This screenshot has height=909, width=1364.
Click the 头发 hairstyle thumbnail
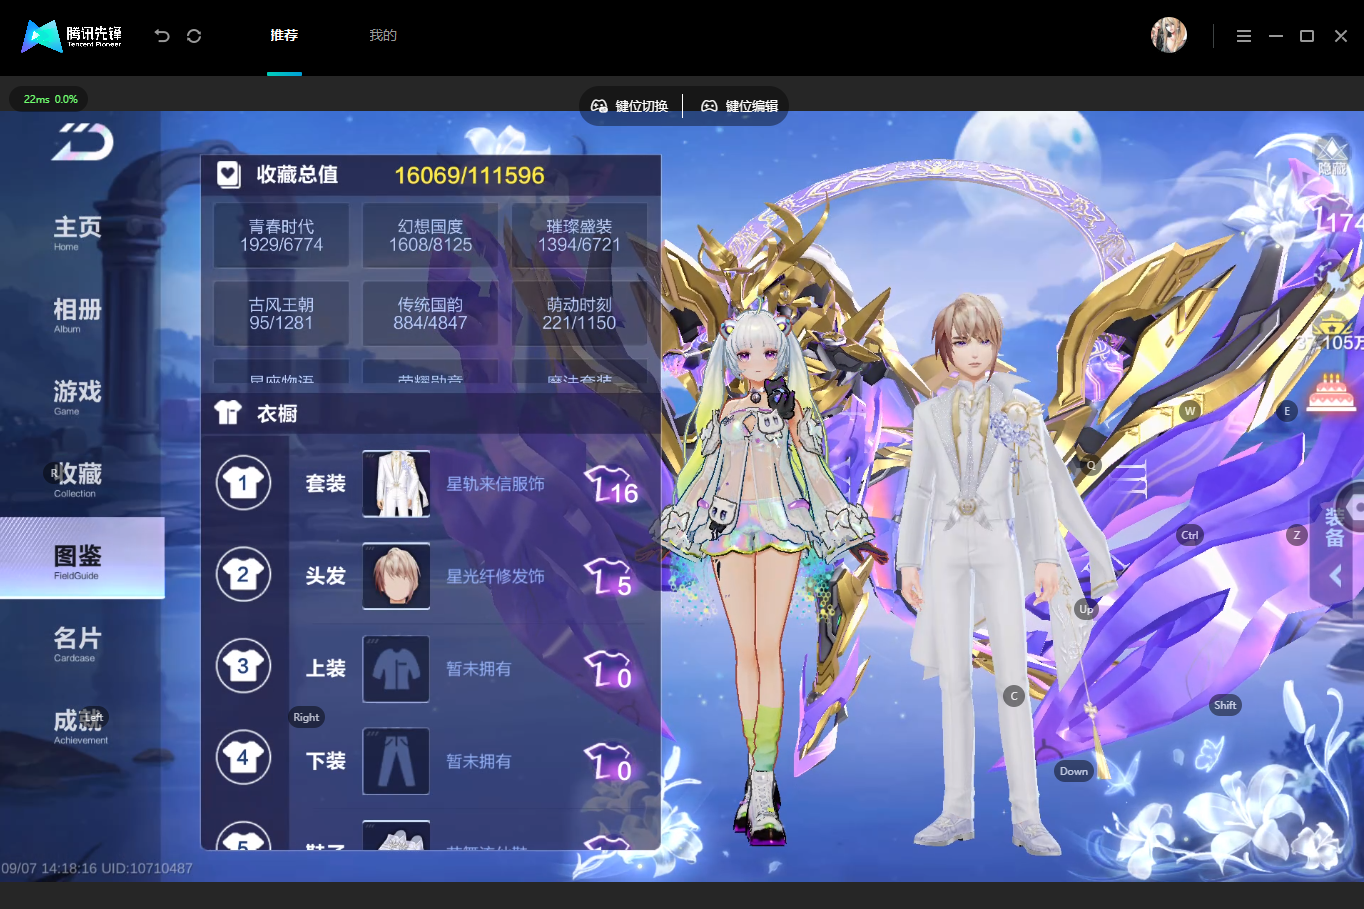coord(396,576)
